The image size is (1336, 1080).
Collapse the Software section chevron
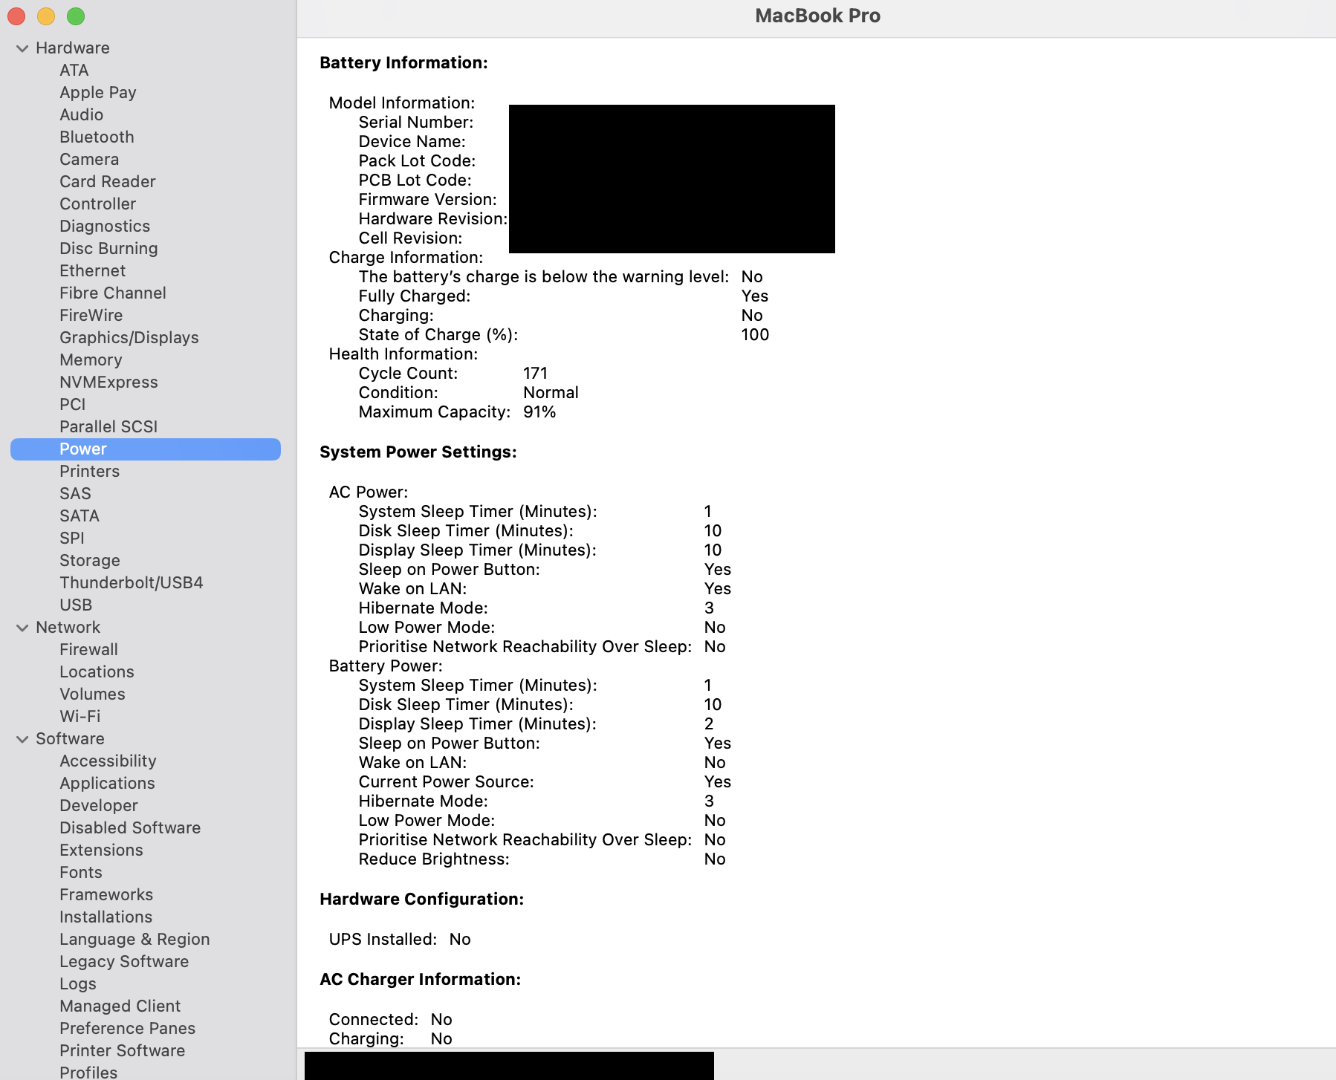pyautogui.click(x=22, y=739)
